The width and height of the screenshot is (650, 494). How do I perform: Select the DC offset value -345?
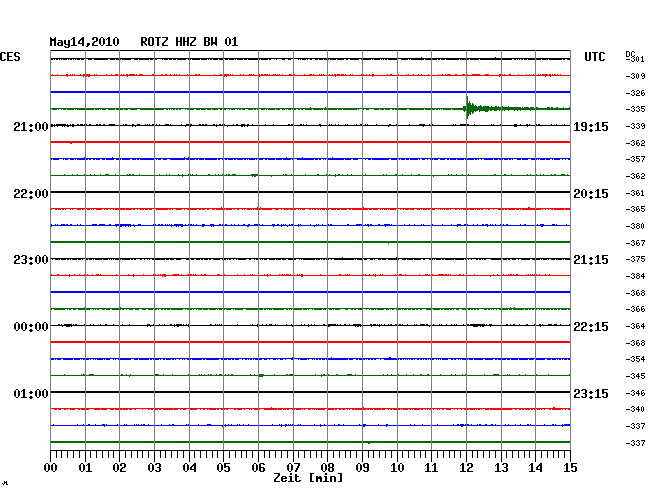pos(635,376)
